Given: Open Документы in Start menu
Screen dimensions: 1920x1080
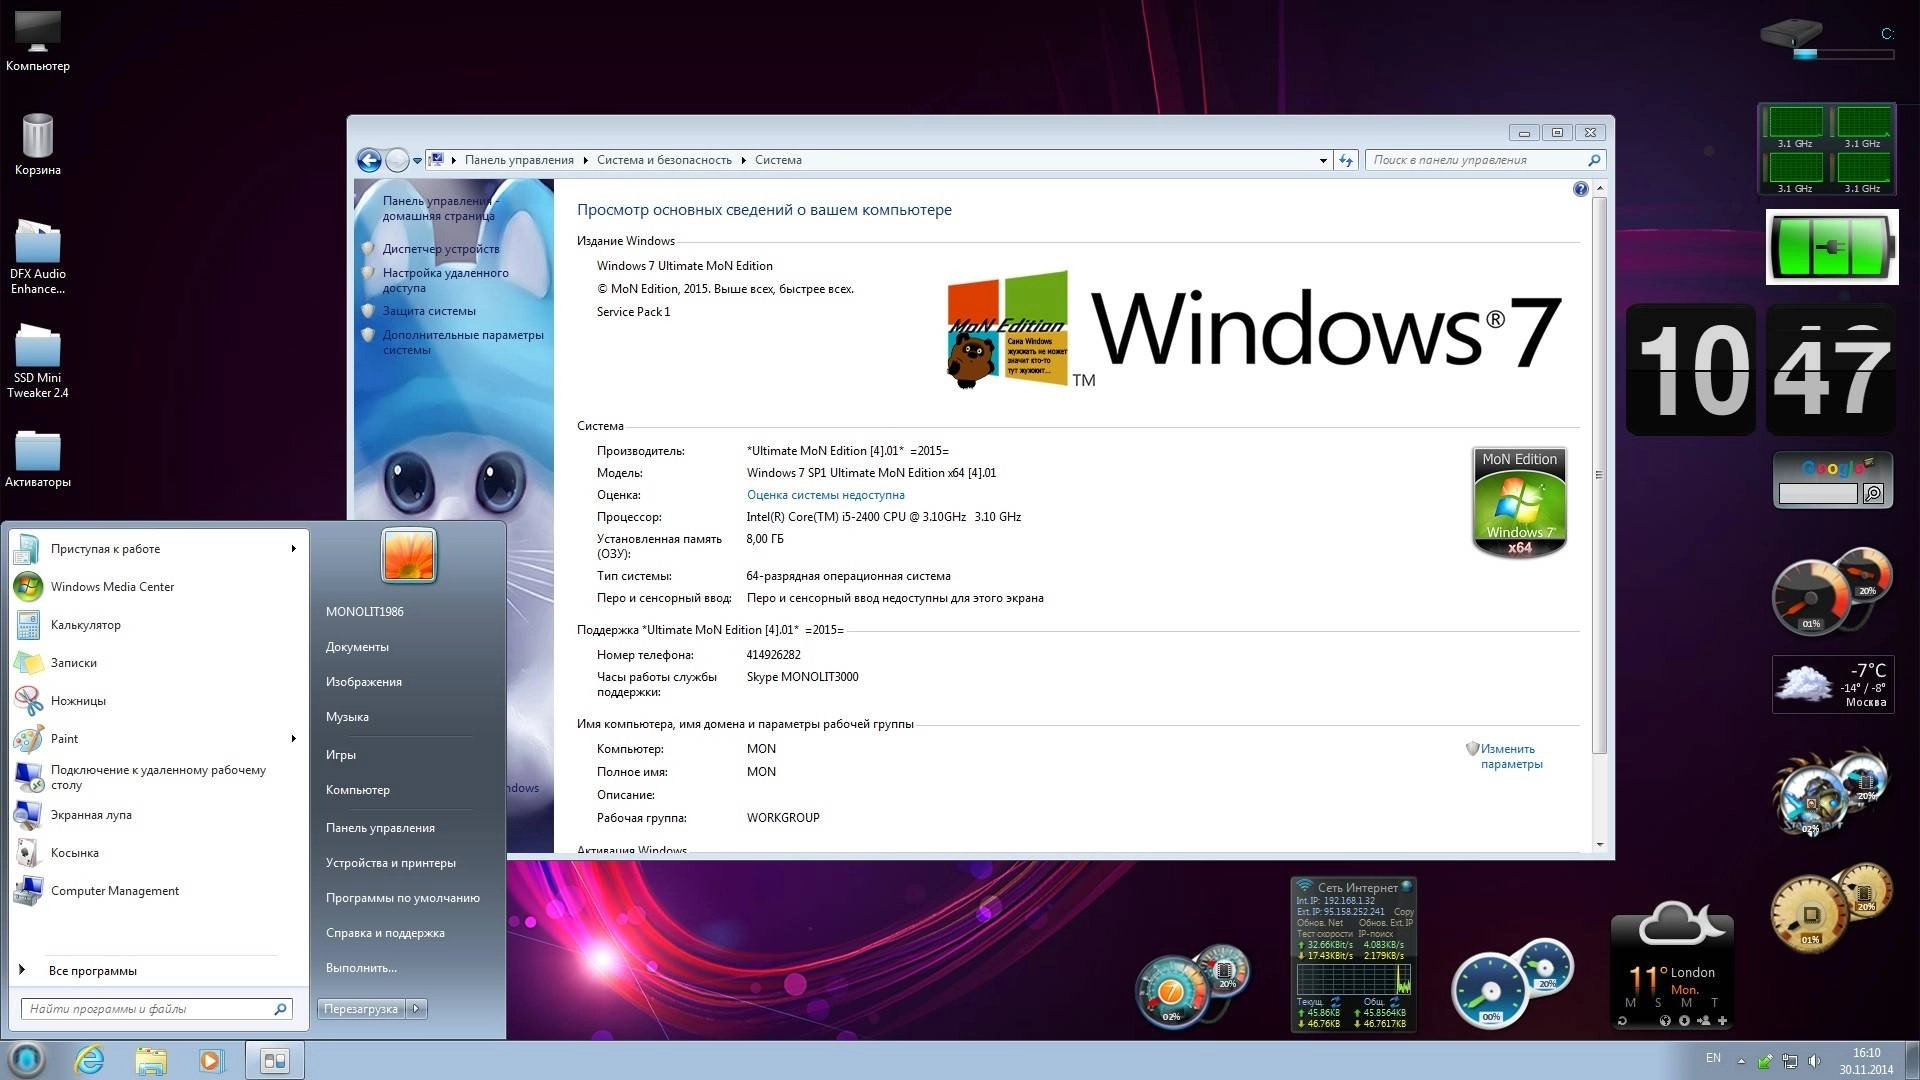Looking at the screenshot, I should [x=357, y=647].
